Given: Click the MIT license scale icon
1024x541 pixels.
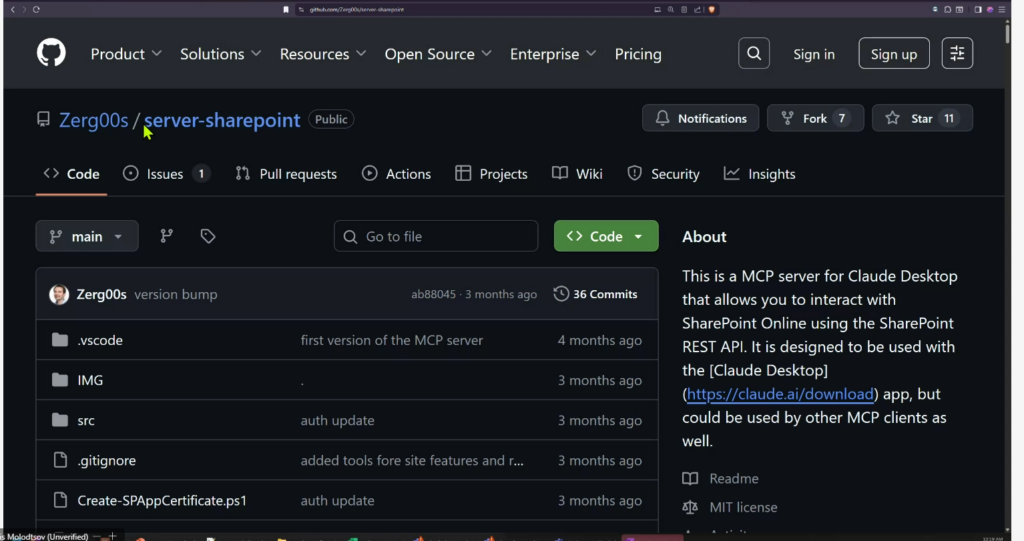Looking at the screenshot, I should coord(690,507).
